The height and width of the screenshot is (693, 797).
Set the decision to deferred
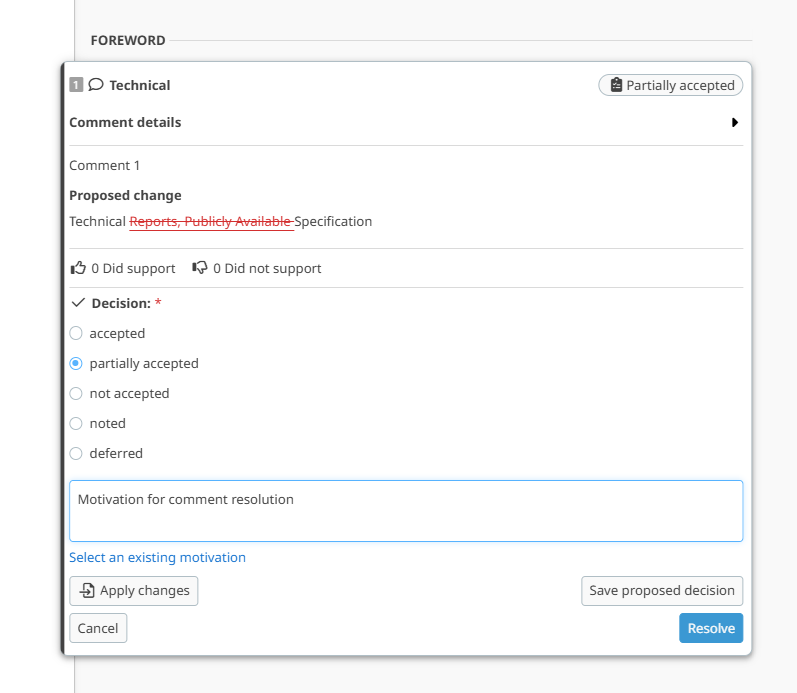tap(76, 453)
